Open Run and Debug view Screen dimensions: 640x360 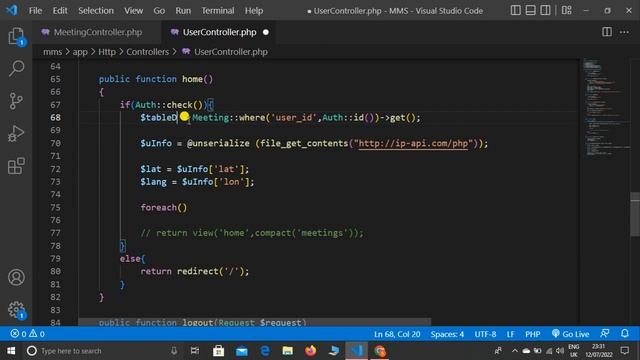point(16,133)
